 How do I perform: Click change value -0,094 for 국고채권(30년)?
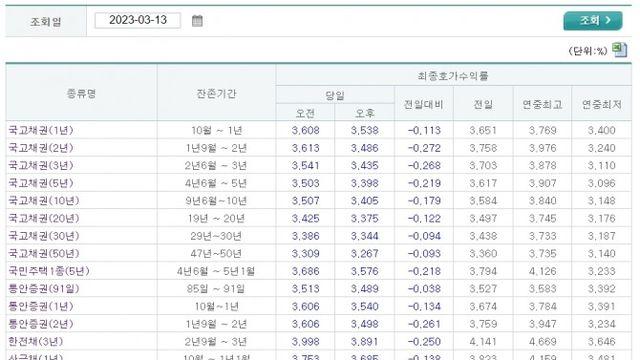click(424, 236)
